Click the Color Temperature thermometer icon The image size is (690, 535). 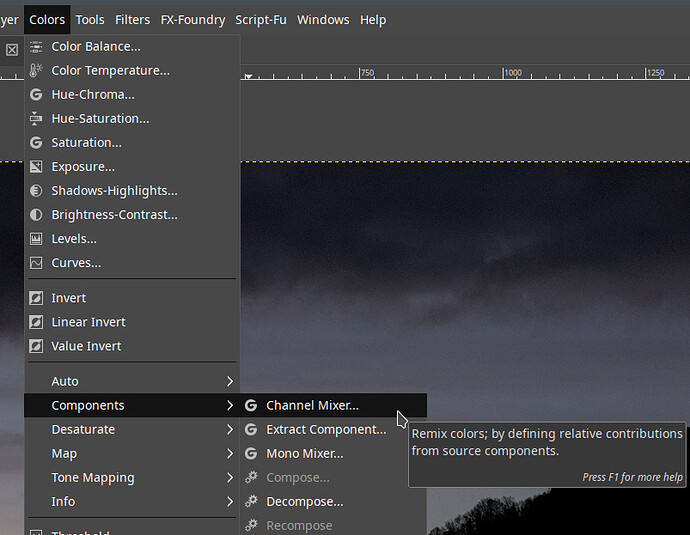click(x=36, y=71)
